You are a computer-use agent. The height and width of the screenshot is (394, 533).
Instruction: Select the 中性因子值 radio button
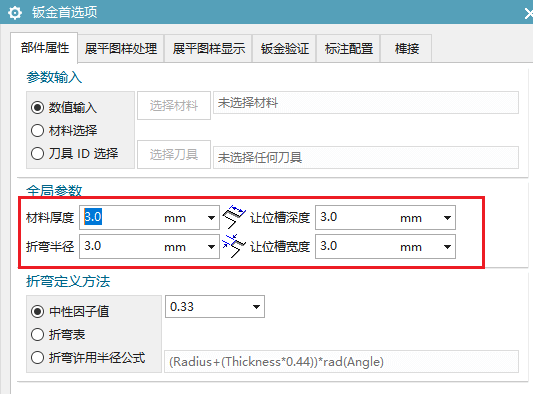click(37, 311)
